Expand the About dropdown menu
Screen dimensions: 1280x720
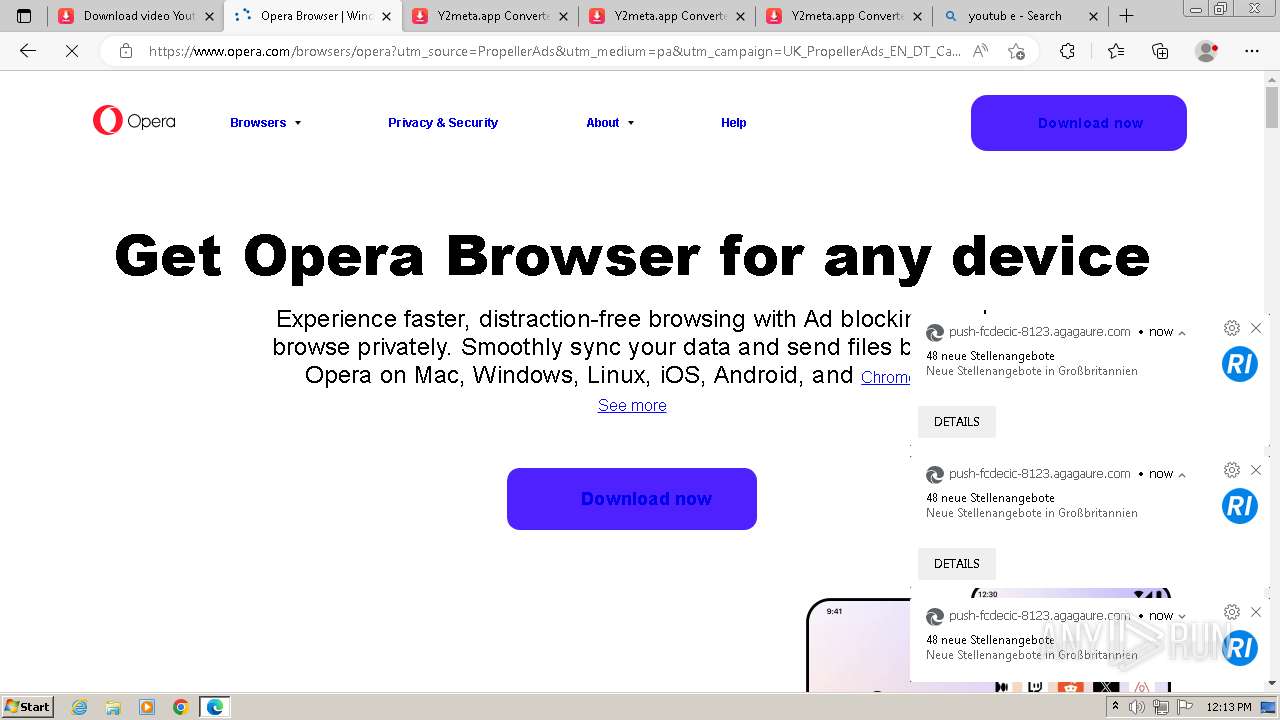click(610, 122)
